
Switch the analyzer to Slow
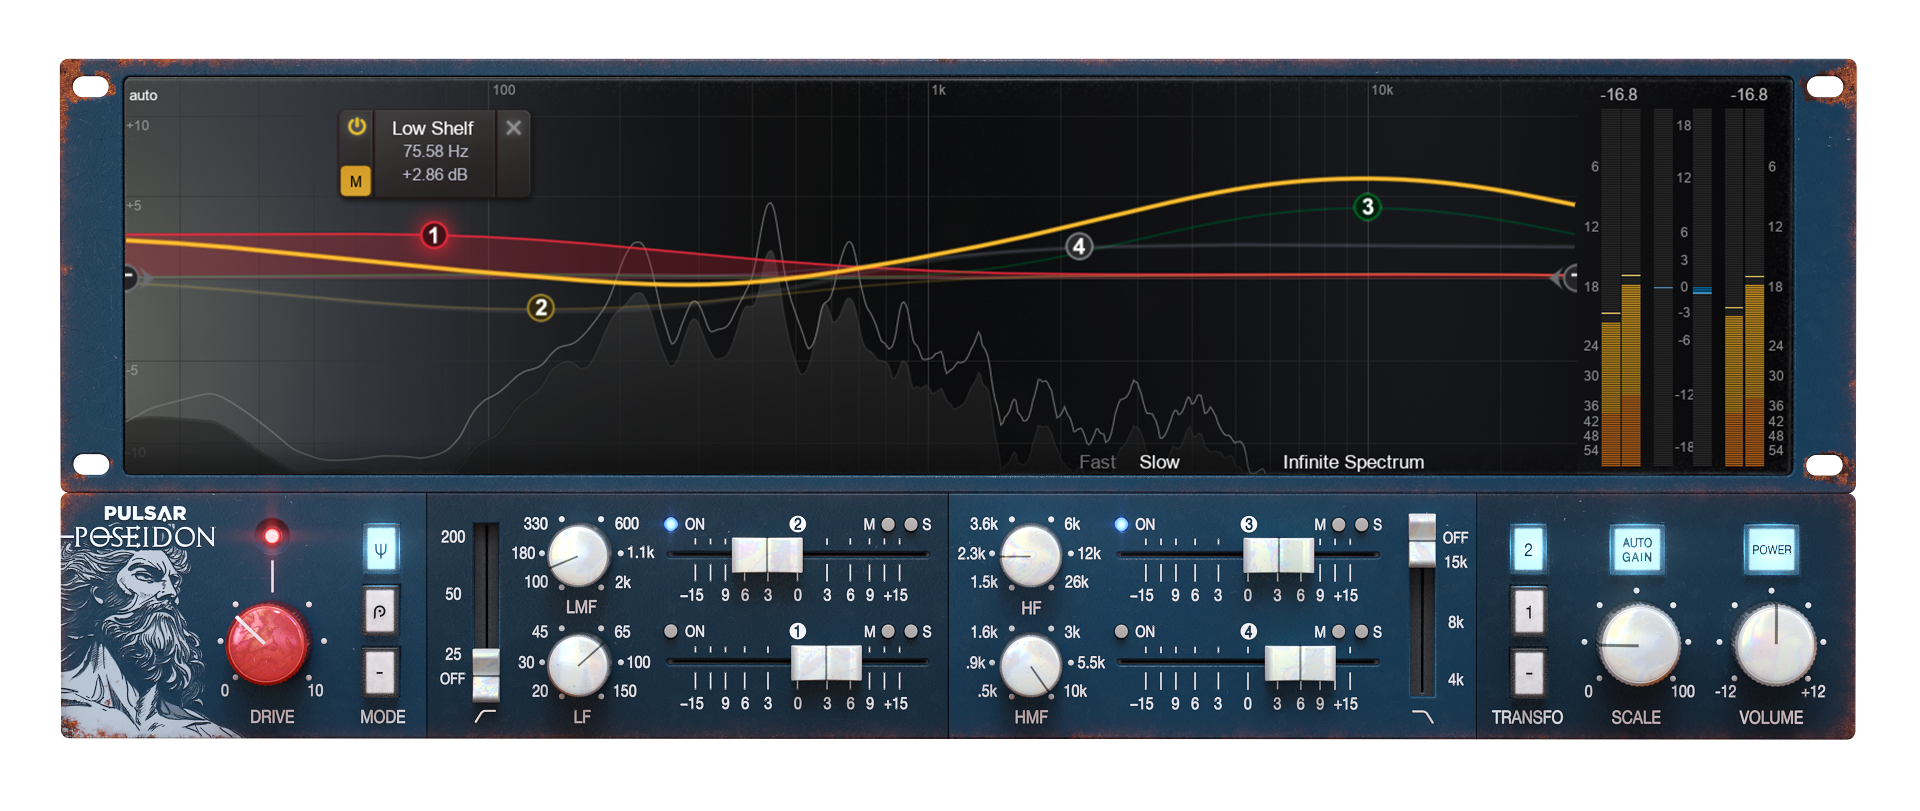coord(1159,462)
